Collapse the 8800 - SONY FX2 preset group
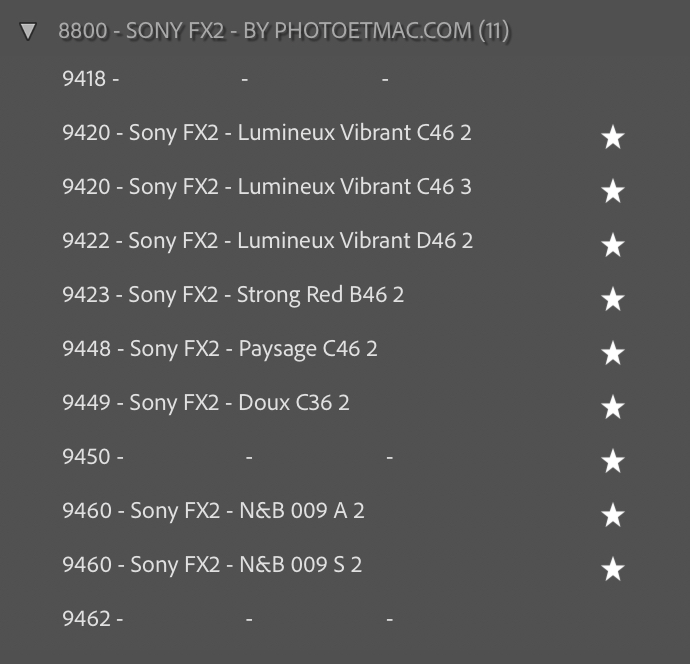Viewport: 690px width, 664px height. pos(28,32)
